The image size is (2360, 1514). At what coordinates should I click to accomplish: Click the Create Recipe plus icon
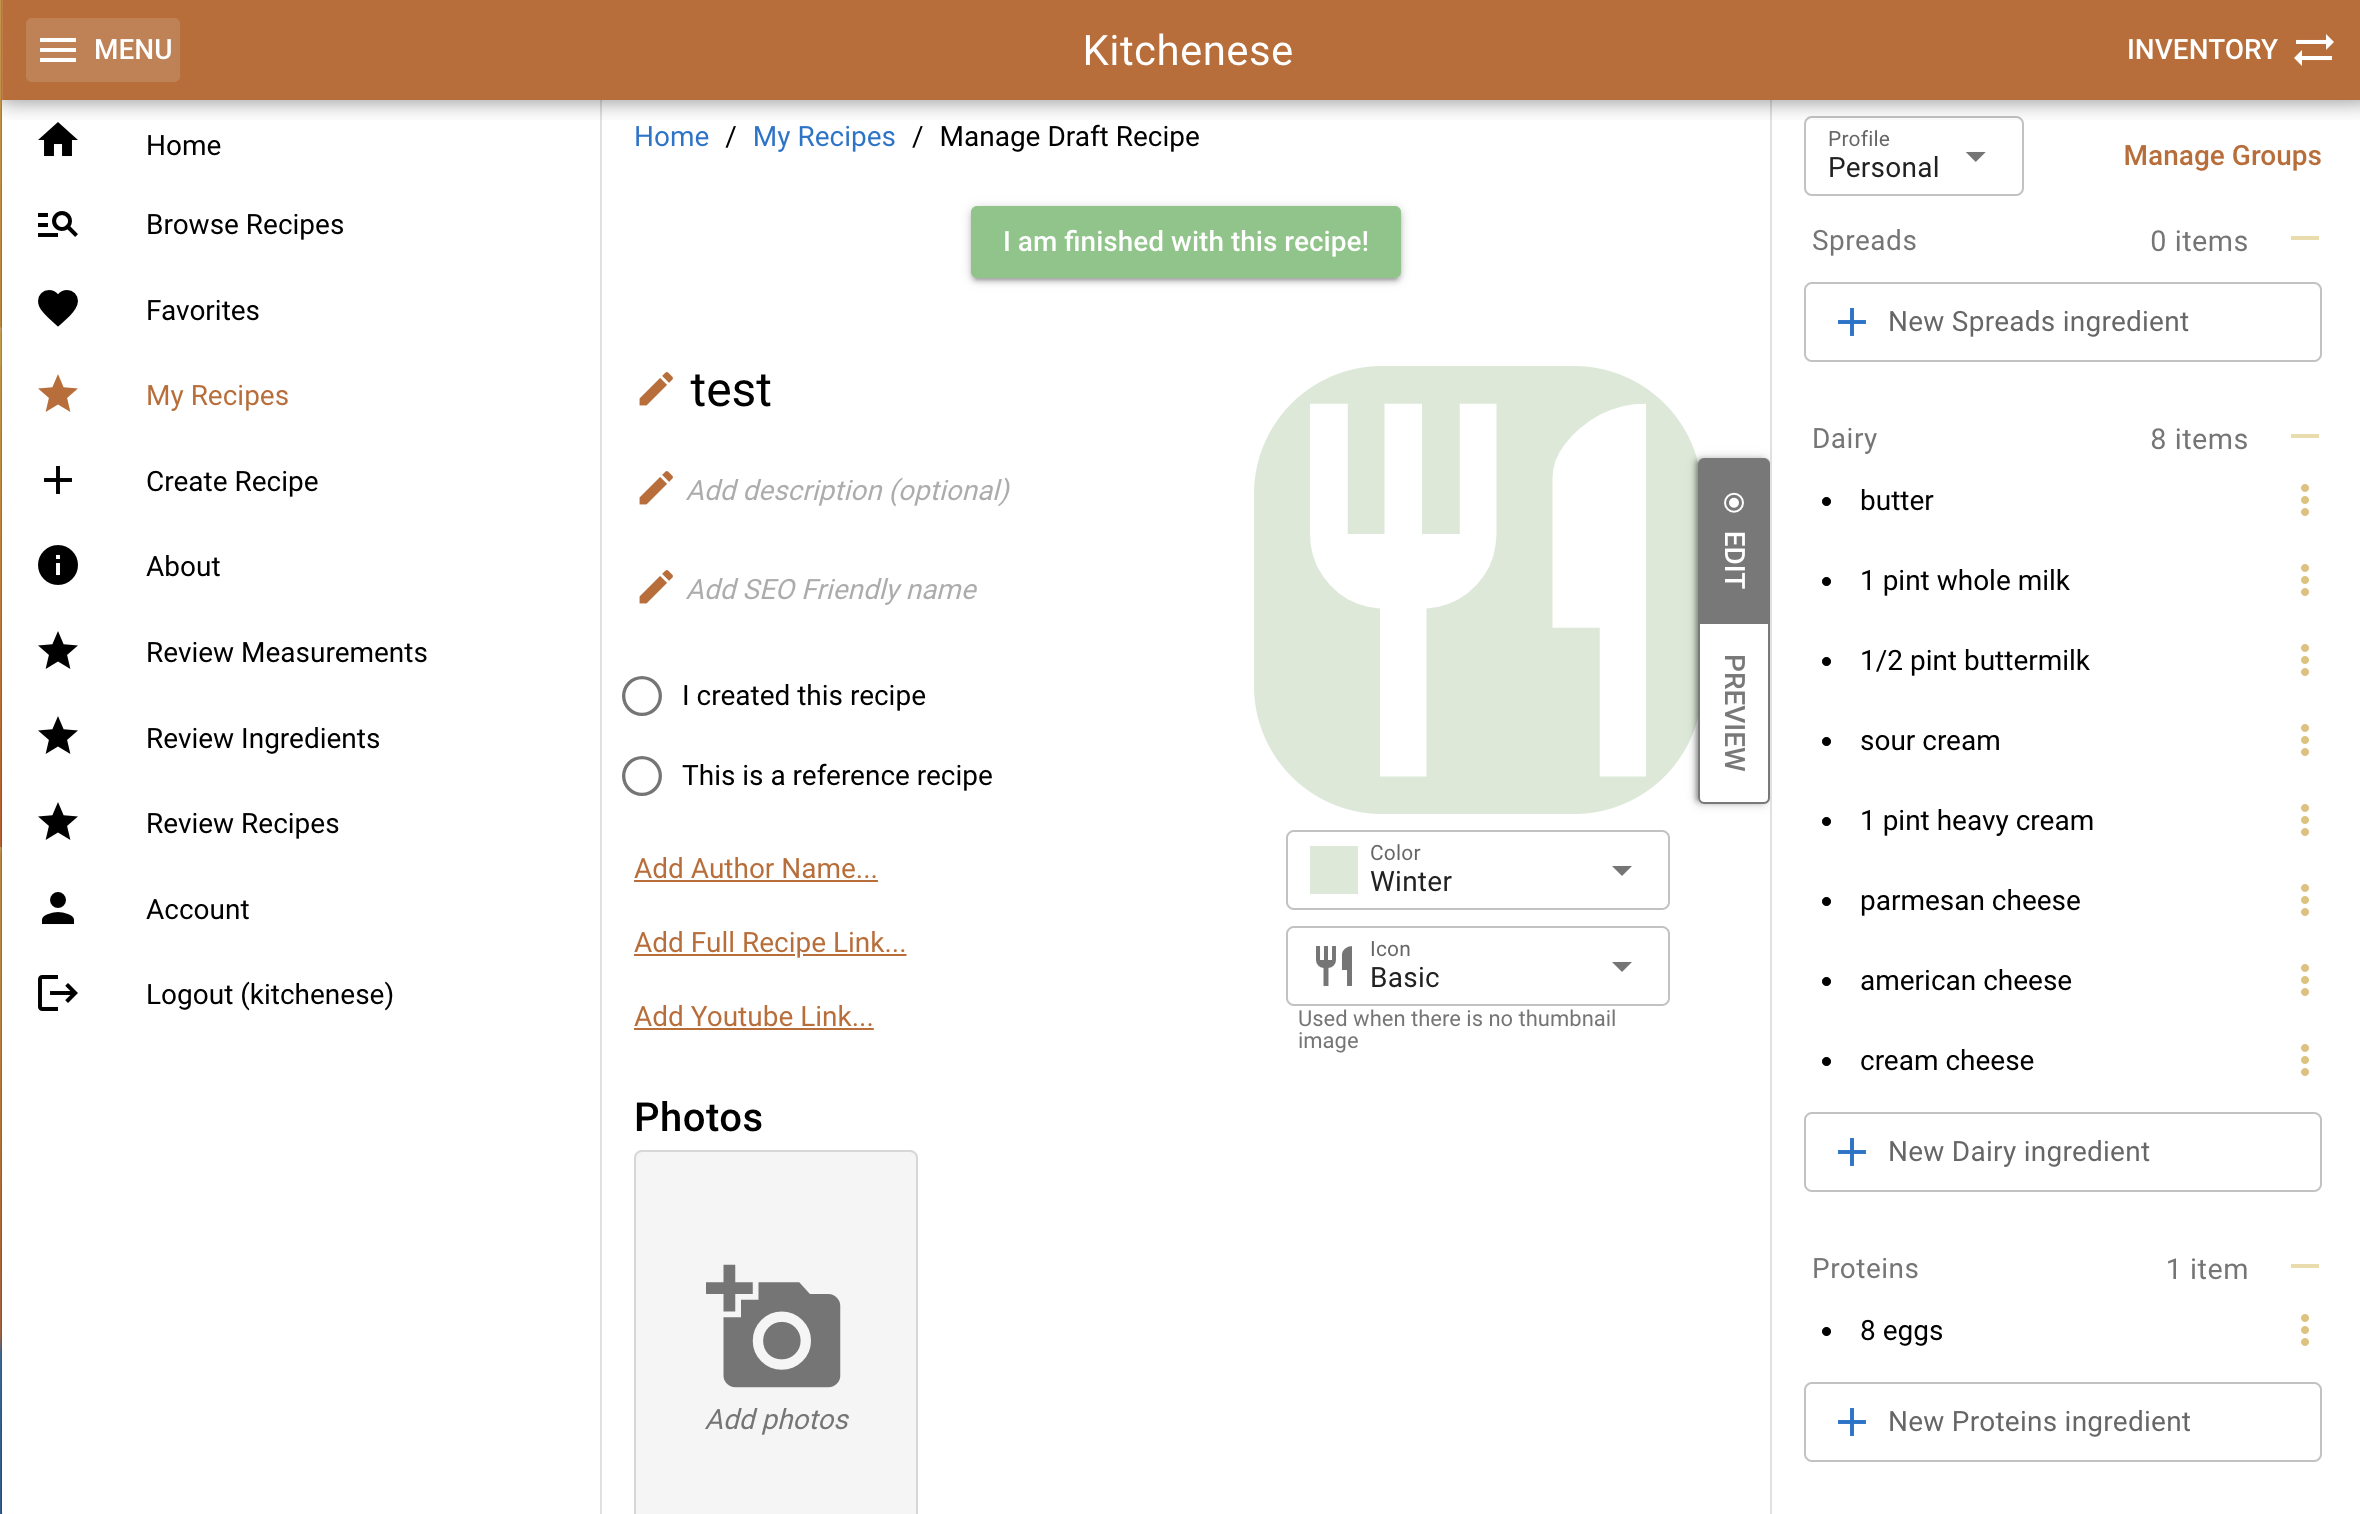(x=58, y=480)
